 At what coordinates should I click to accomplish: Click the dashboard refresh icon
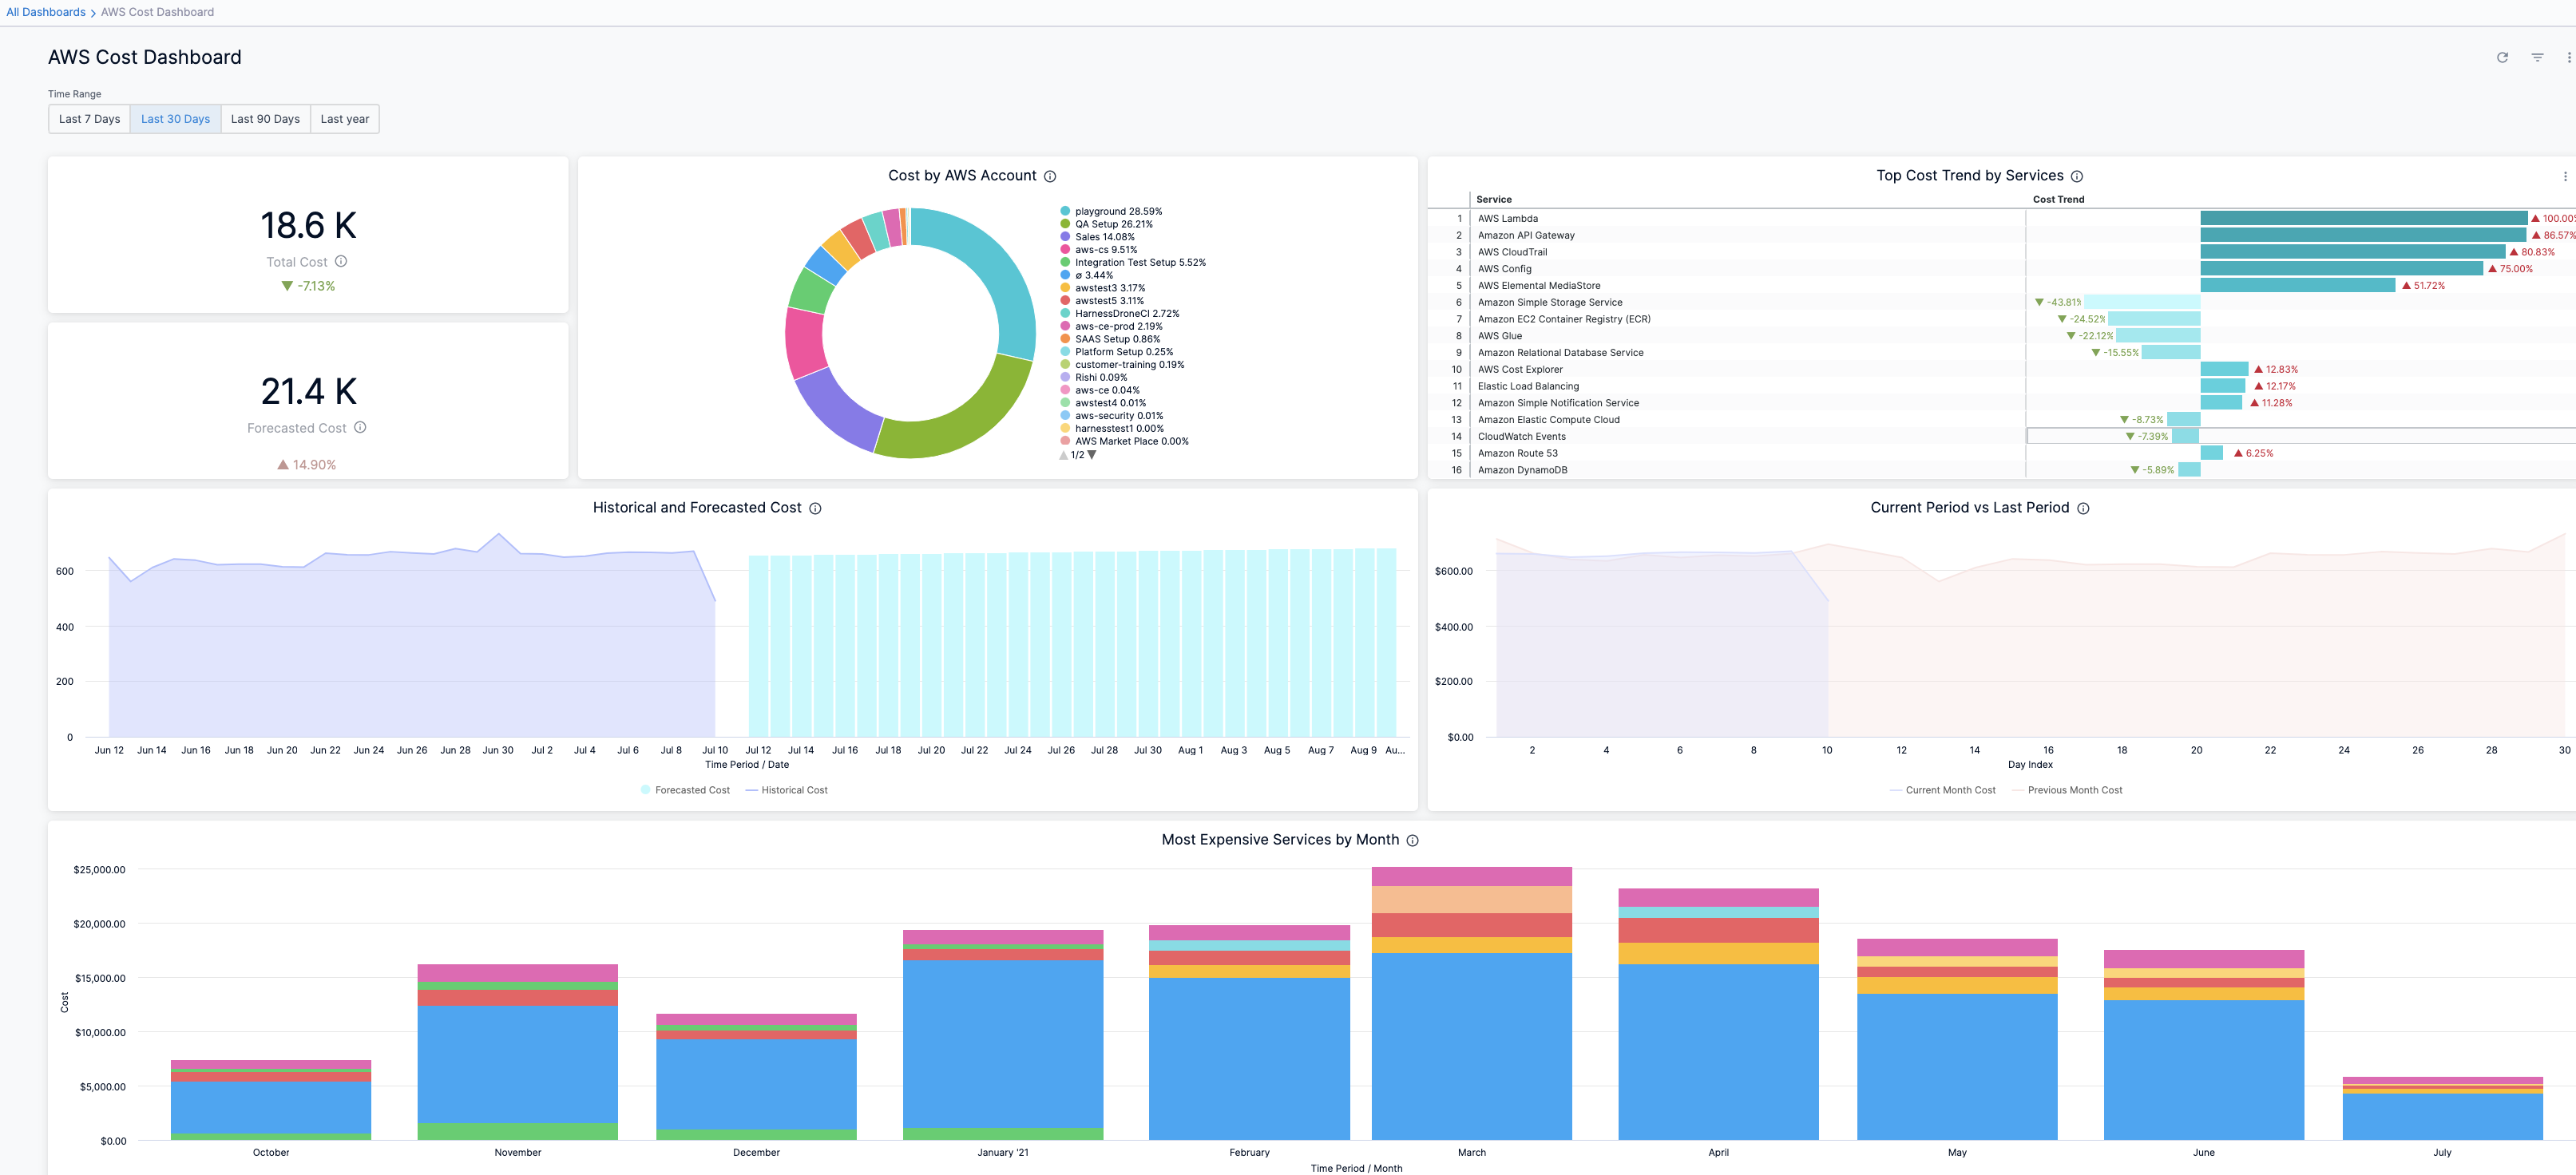pos(2502,57)
